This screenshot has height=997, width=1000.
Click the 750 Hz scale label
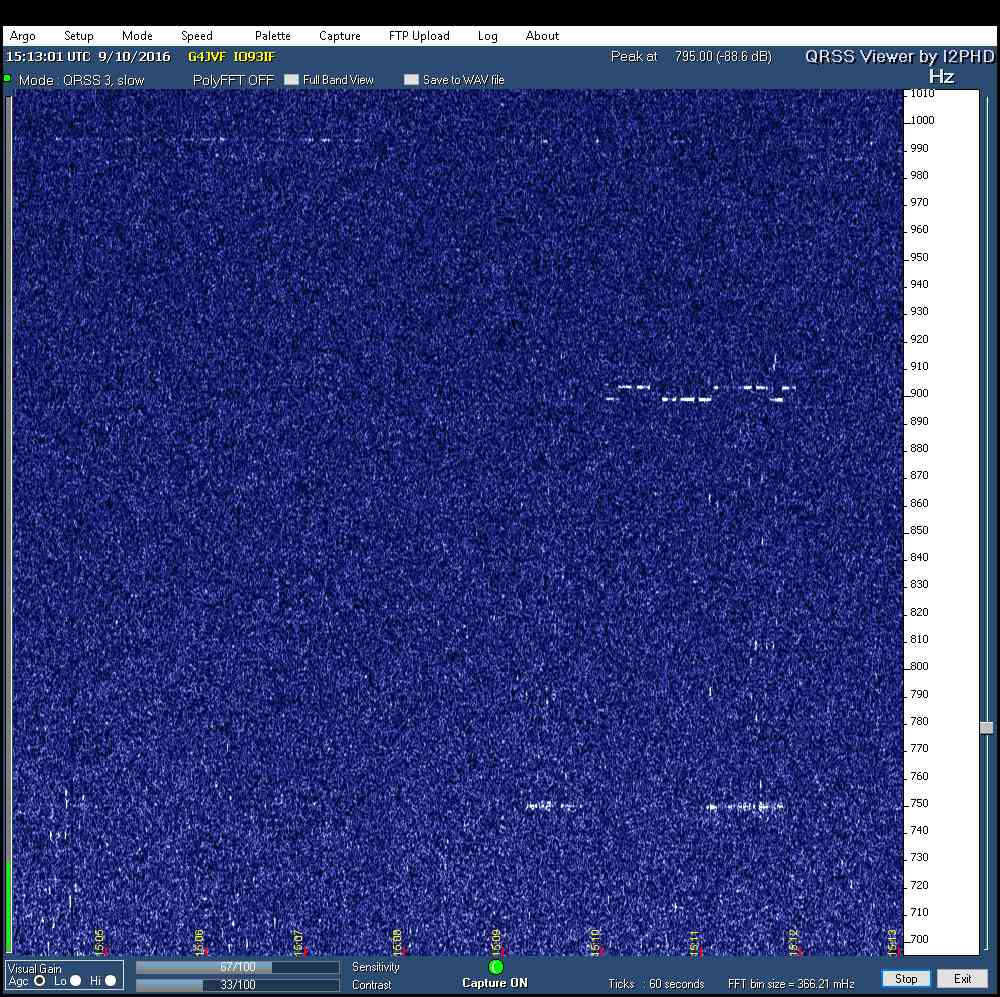click(919, 803)
